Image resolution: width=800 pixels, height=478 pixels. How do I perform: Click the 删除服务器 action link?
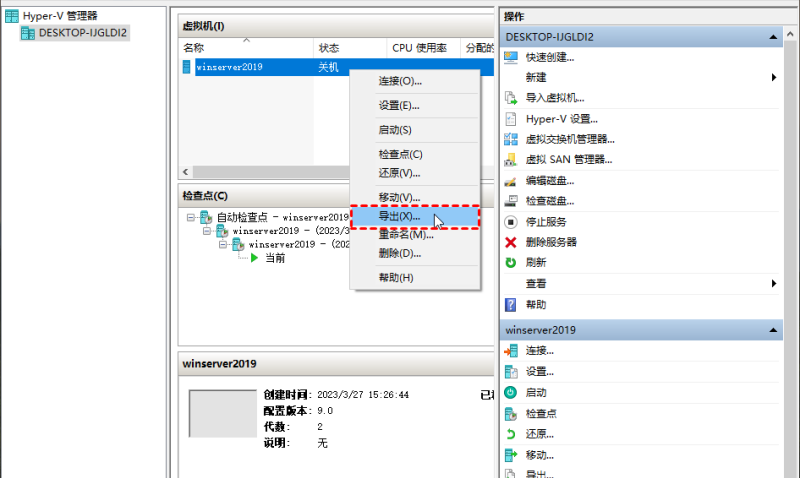click(551, 242)
